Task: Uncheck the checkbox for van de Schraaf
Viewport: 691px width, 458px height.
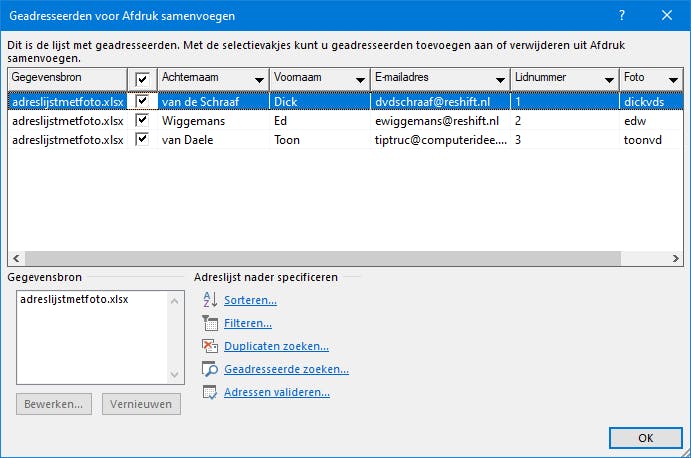Action: [142, 100]
